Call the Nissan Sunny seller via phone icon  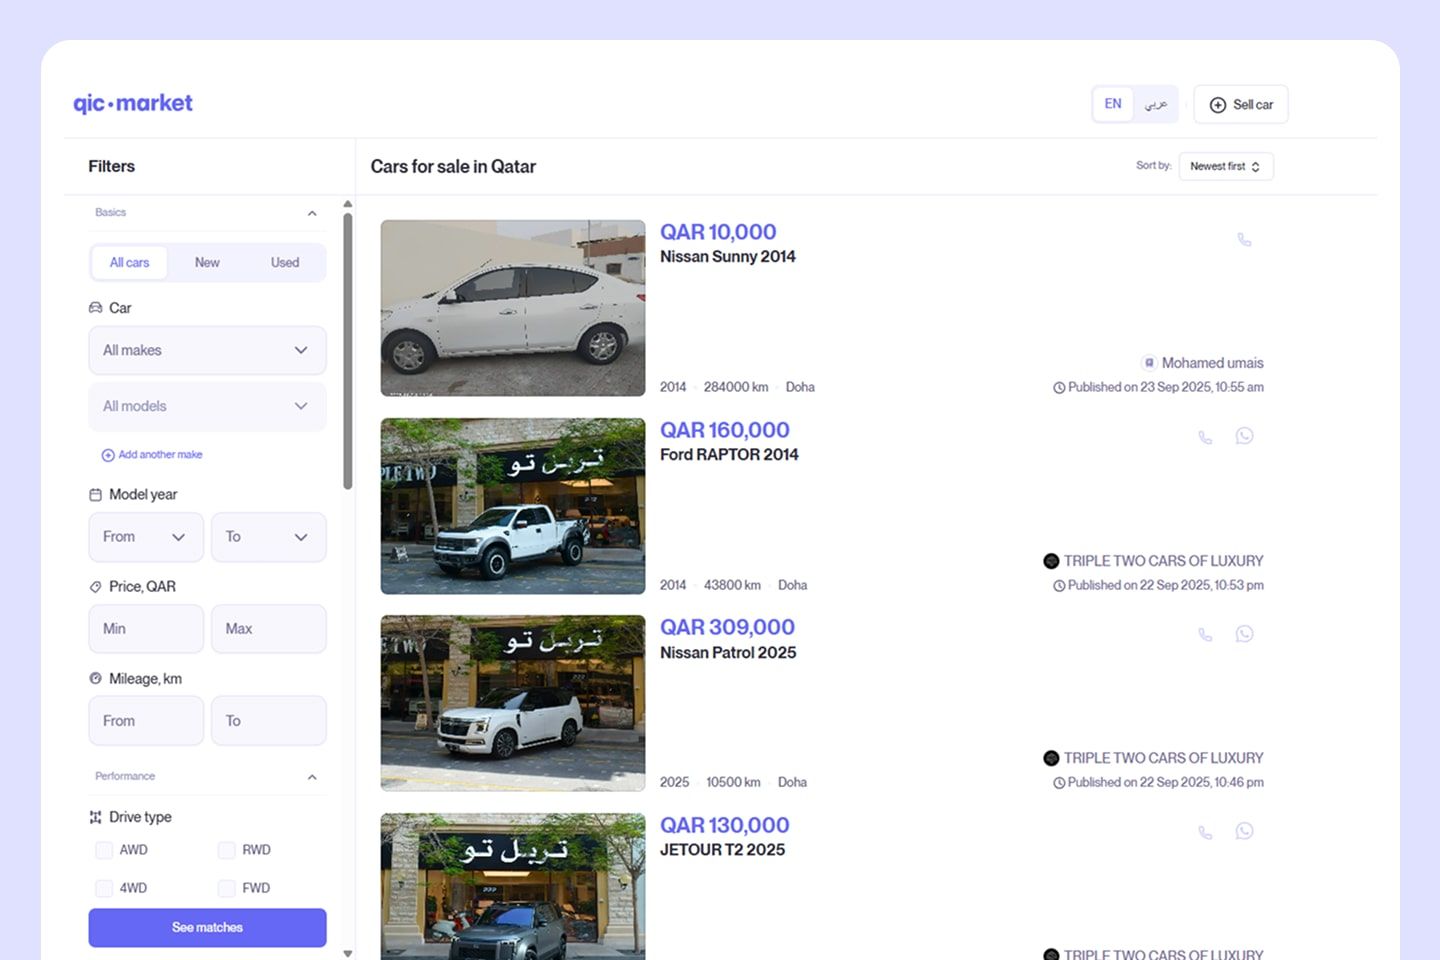(1244, 240)
